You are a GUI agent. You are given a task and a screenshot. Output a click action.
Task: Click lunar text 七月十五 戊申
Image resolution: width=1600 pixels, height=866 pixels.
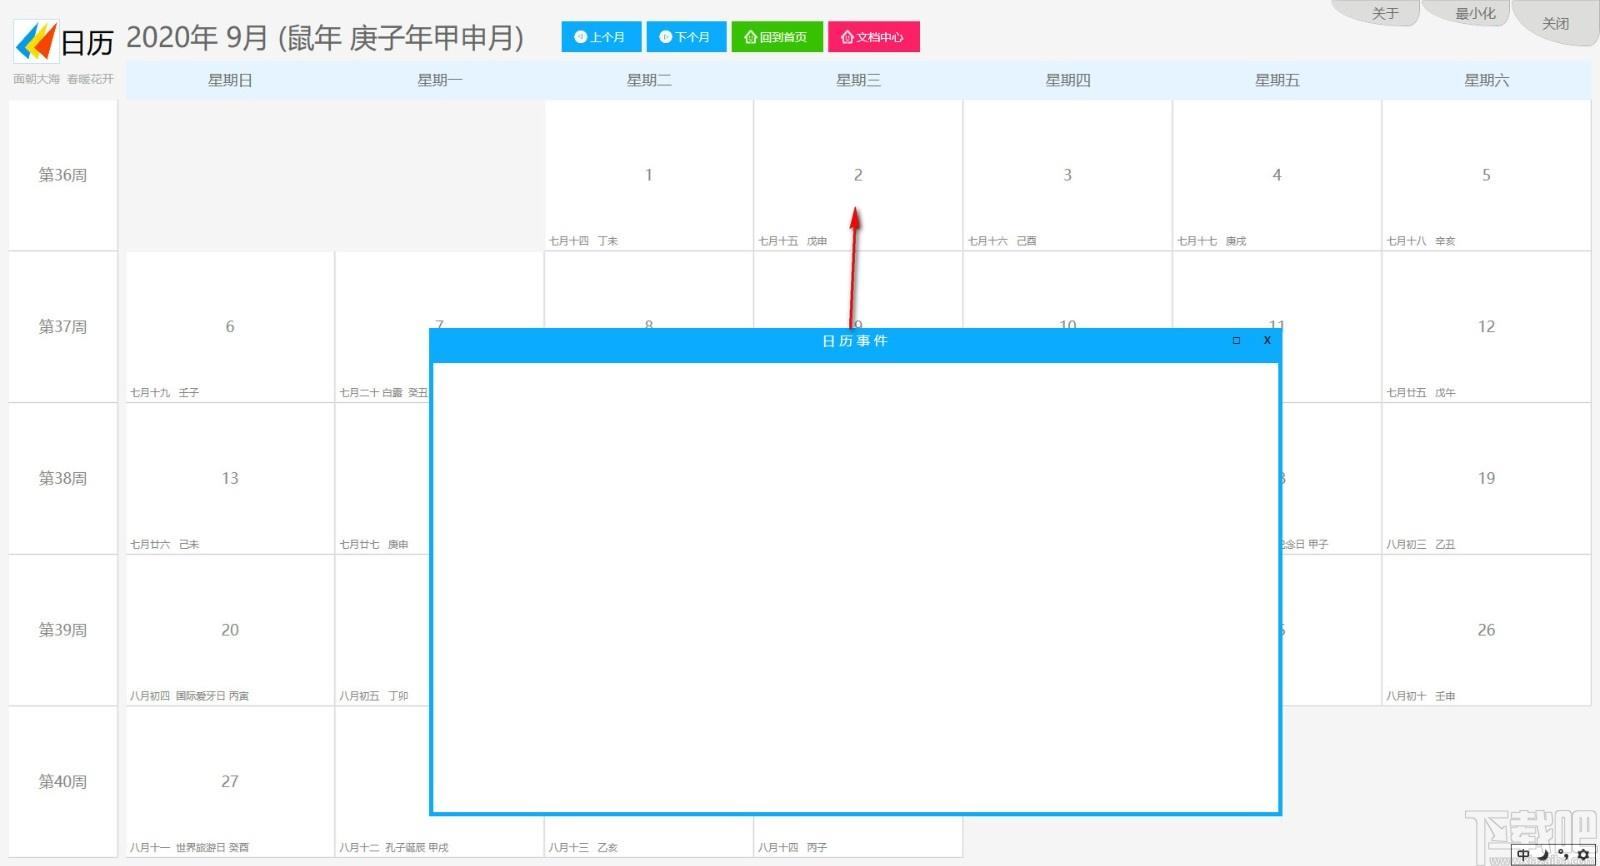click(793, 241)
